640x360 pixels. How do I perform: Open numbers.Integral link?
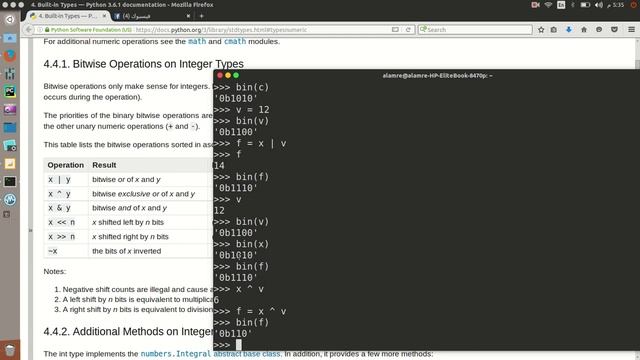pyautogui.click(x=176, y=354)
